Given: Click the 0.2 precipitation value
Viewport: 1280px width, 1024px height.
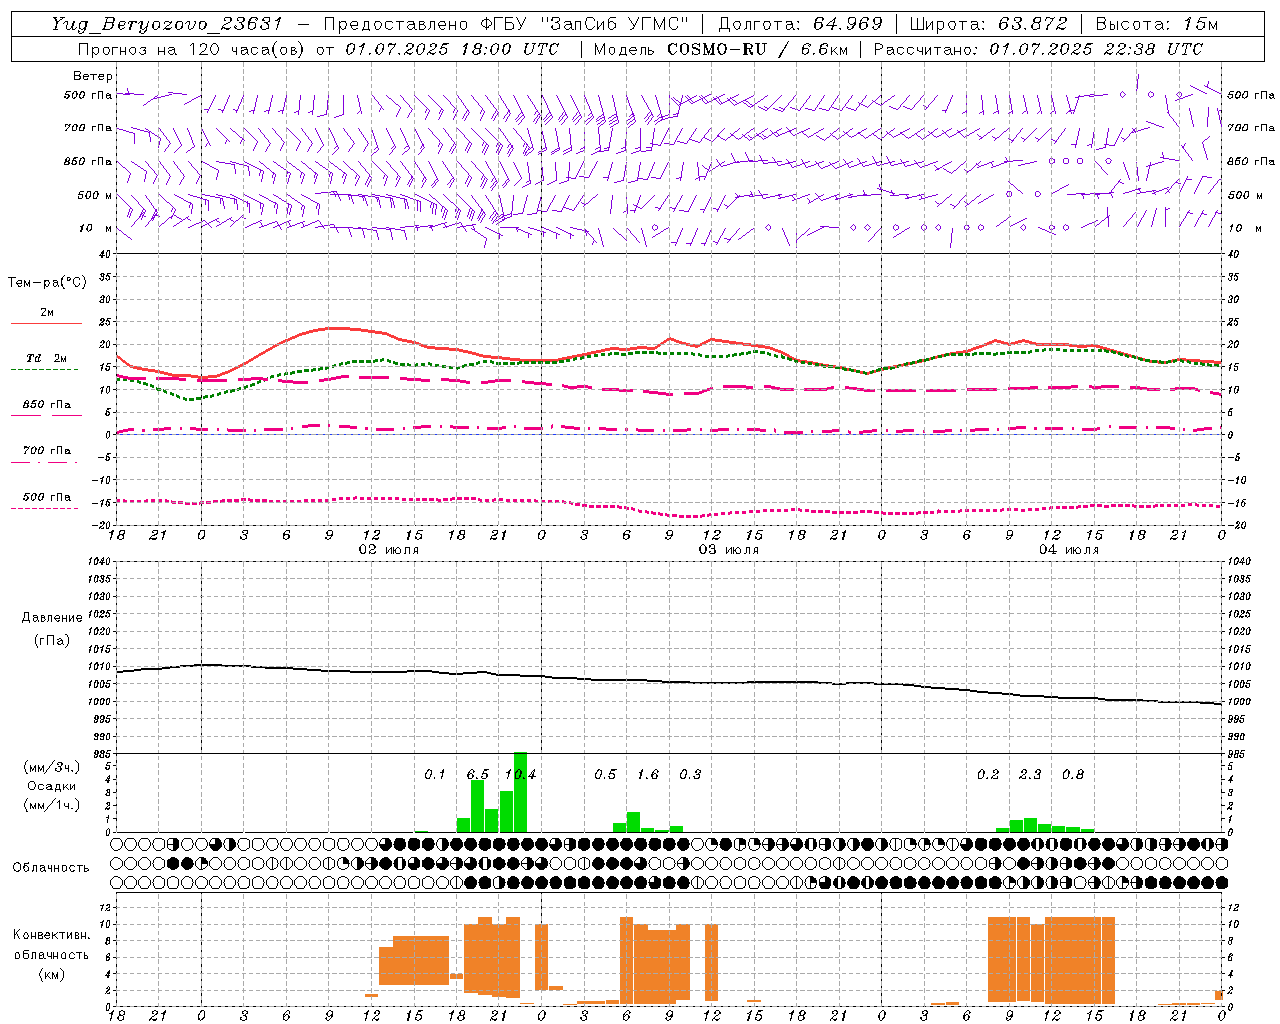Looking at the screenshot, I should (x=988, y=775).
